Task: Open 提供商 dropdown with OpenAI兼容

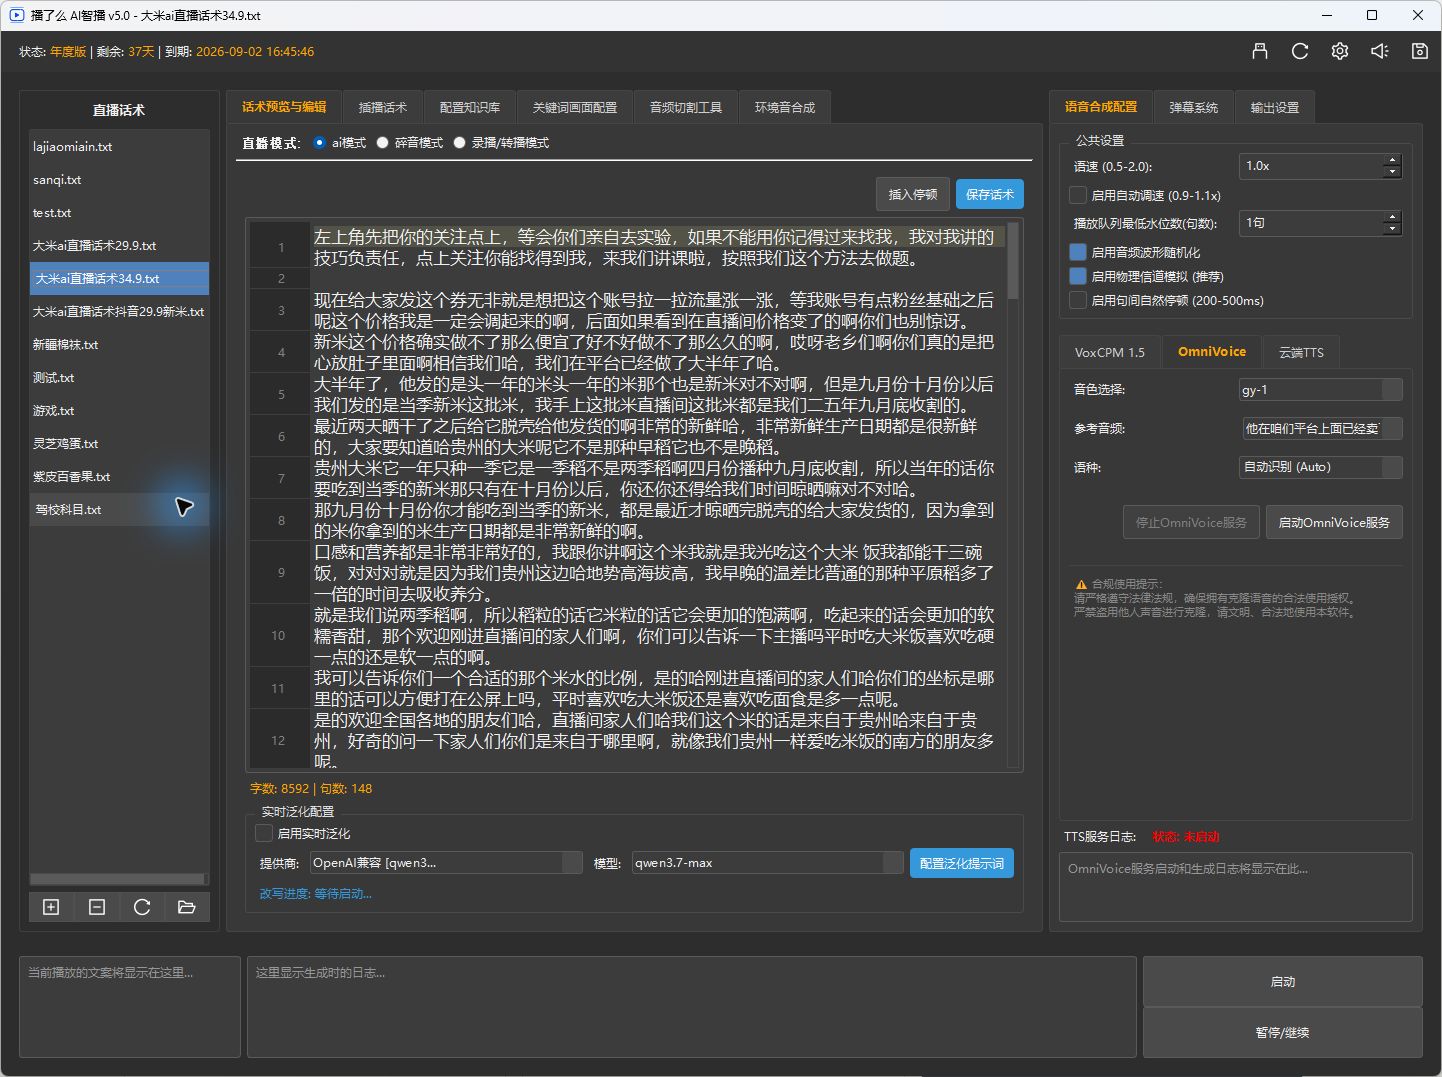Action: (x=446, y=863)
